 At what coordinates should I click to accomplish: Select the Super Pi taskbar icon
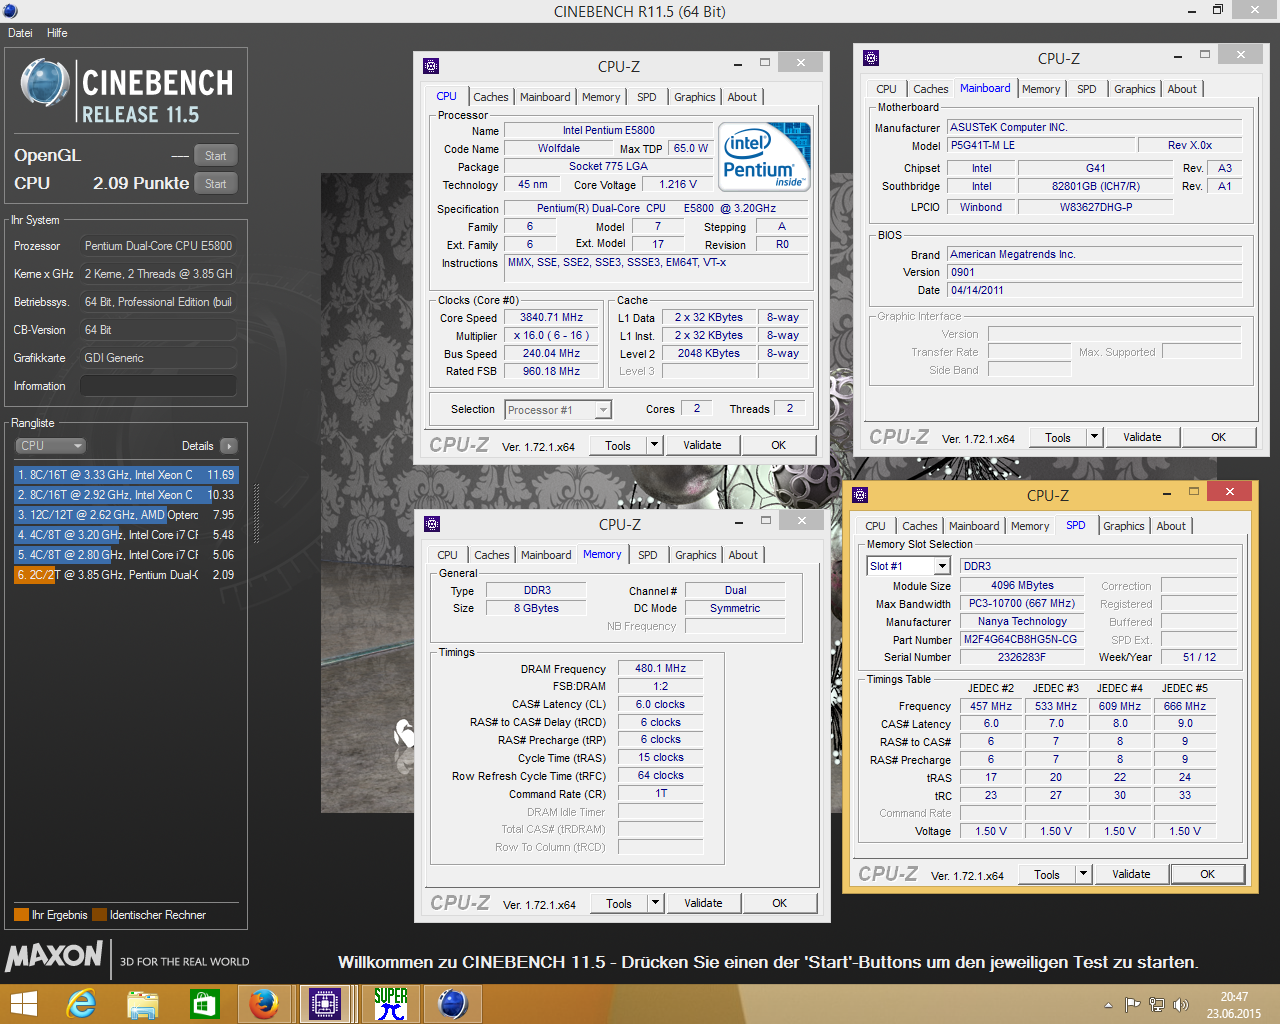coord(391,1003)
